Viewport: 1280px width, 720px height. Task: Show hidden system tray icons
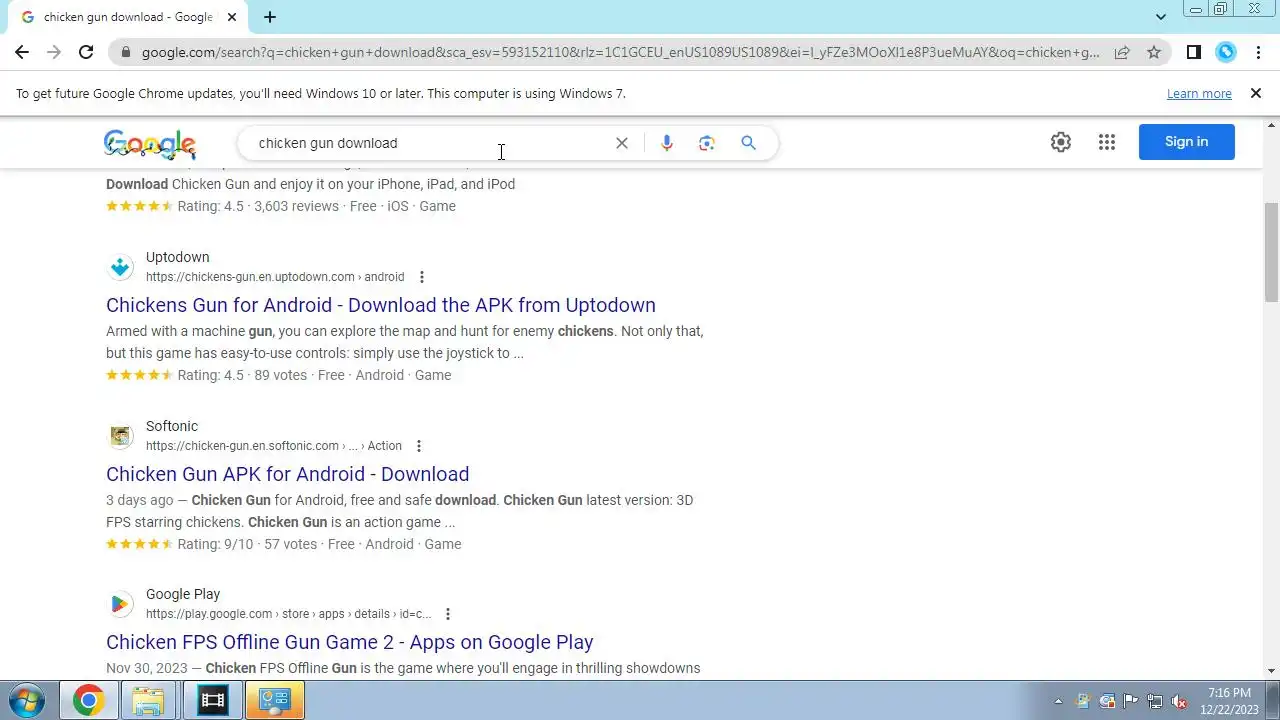coord(1058,701)
